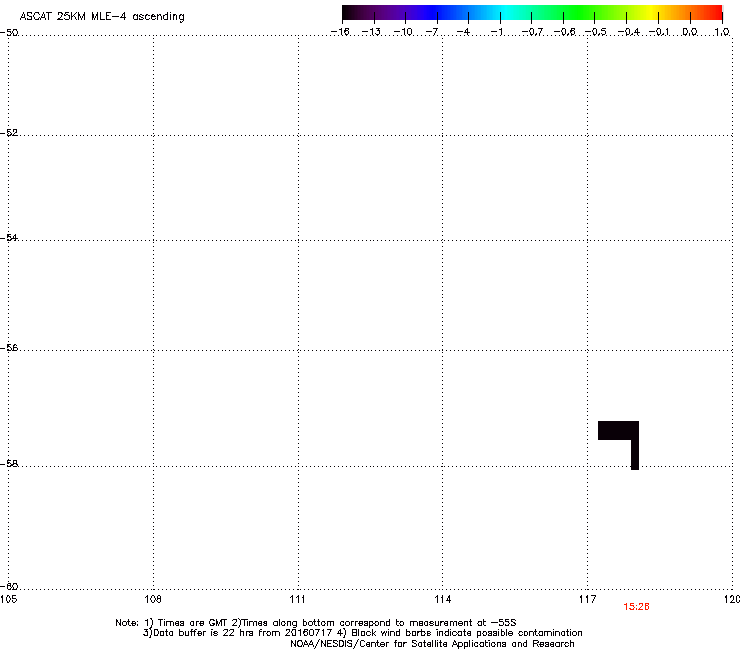Pick the black end of the color scale
The width and height of the screenshot is (740, 650).
349,13
